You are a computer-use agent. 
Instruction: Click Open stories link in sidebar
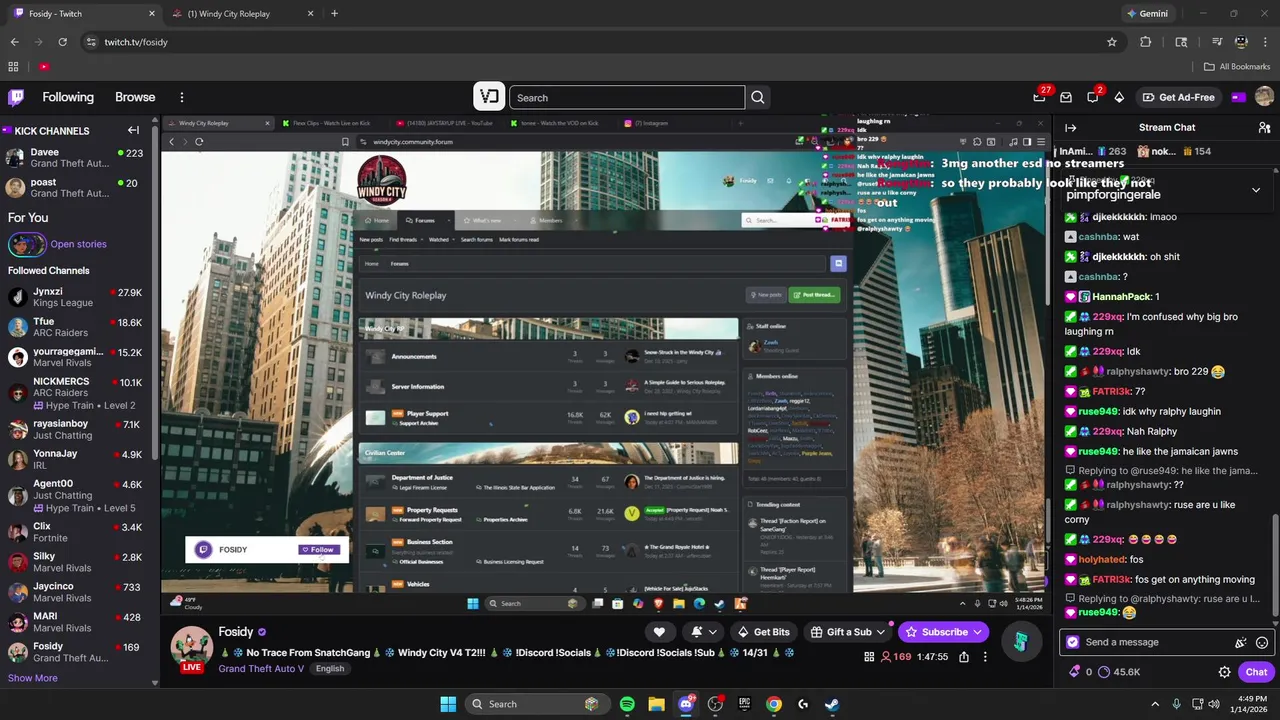tap(78, 244)
